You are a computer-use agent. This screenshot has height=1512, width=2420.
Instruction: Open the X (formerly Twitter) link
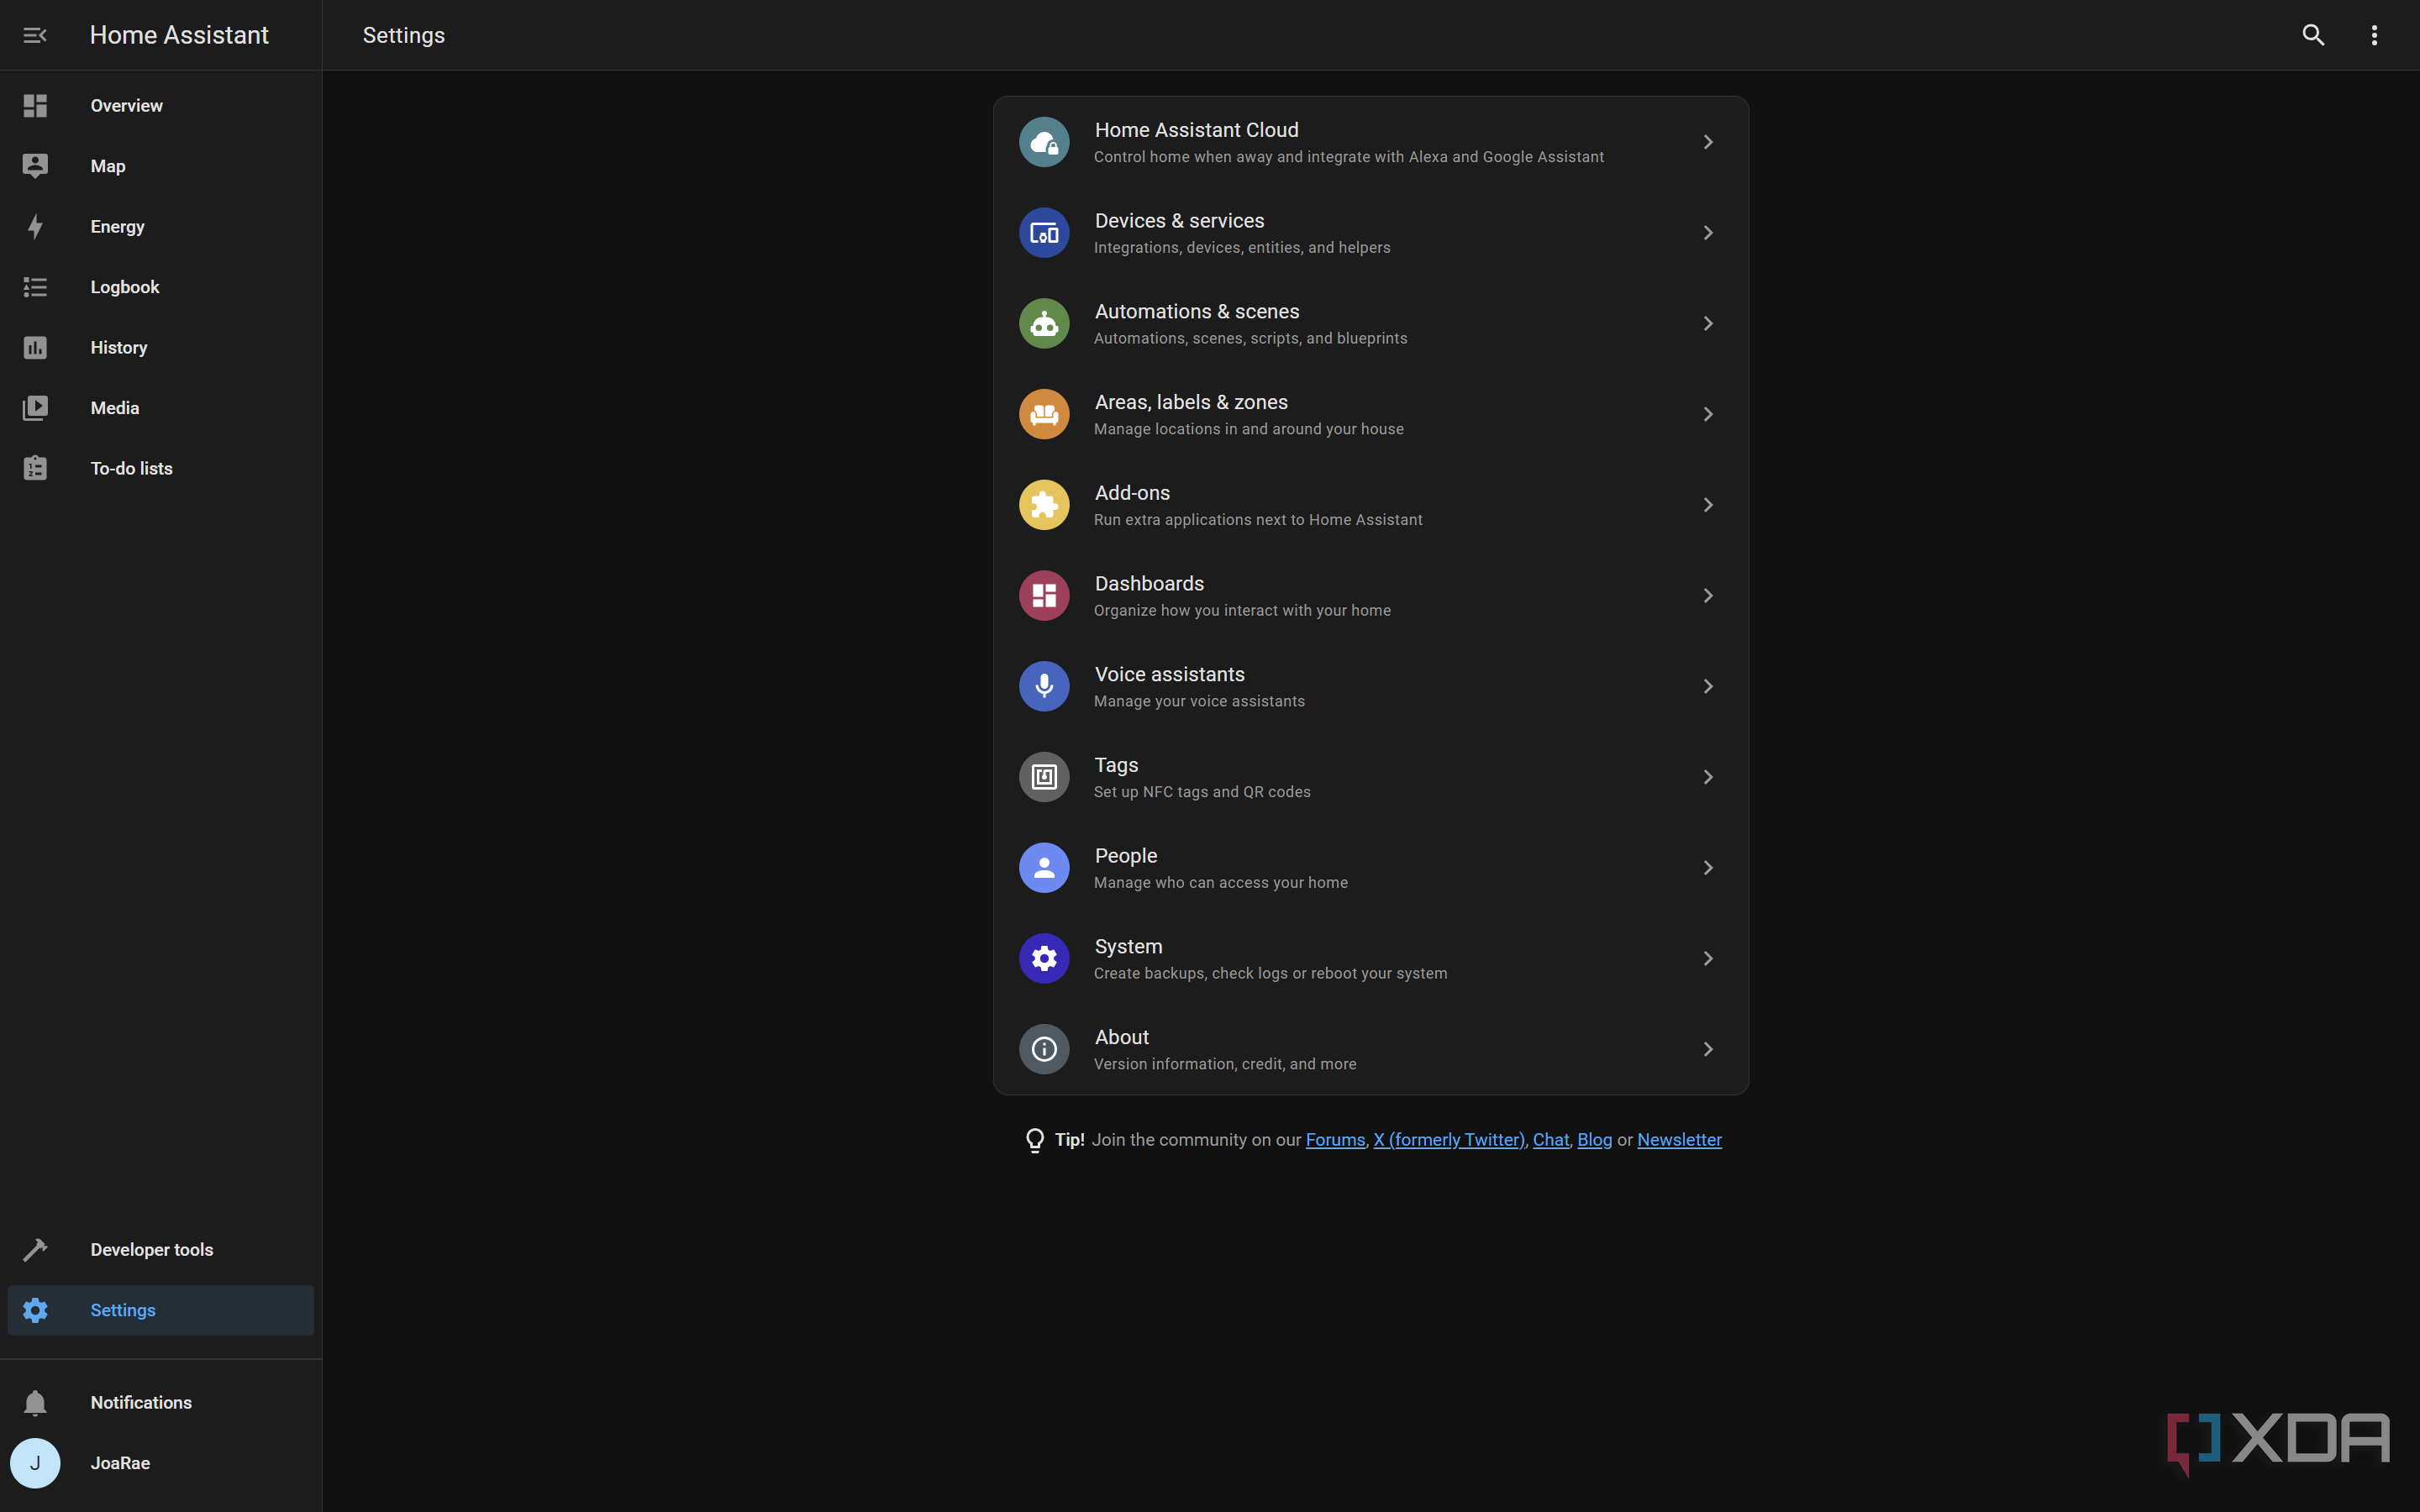(1449, 1140)
